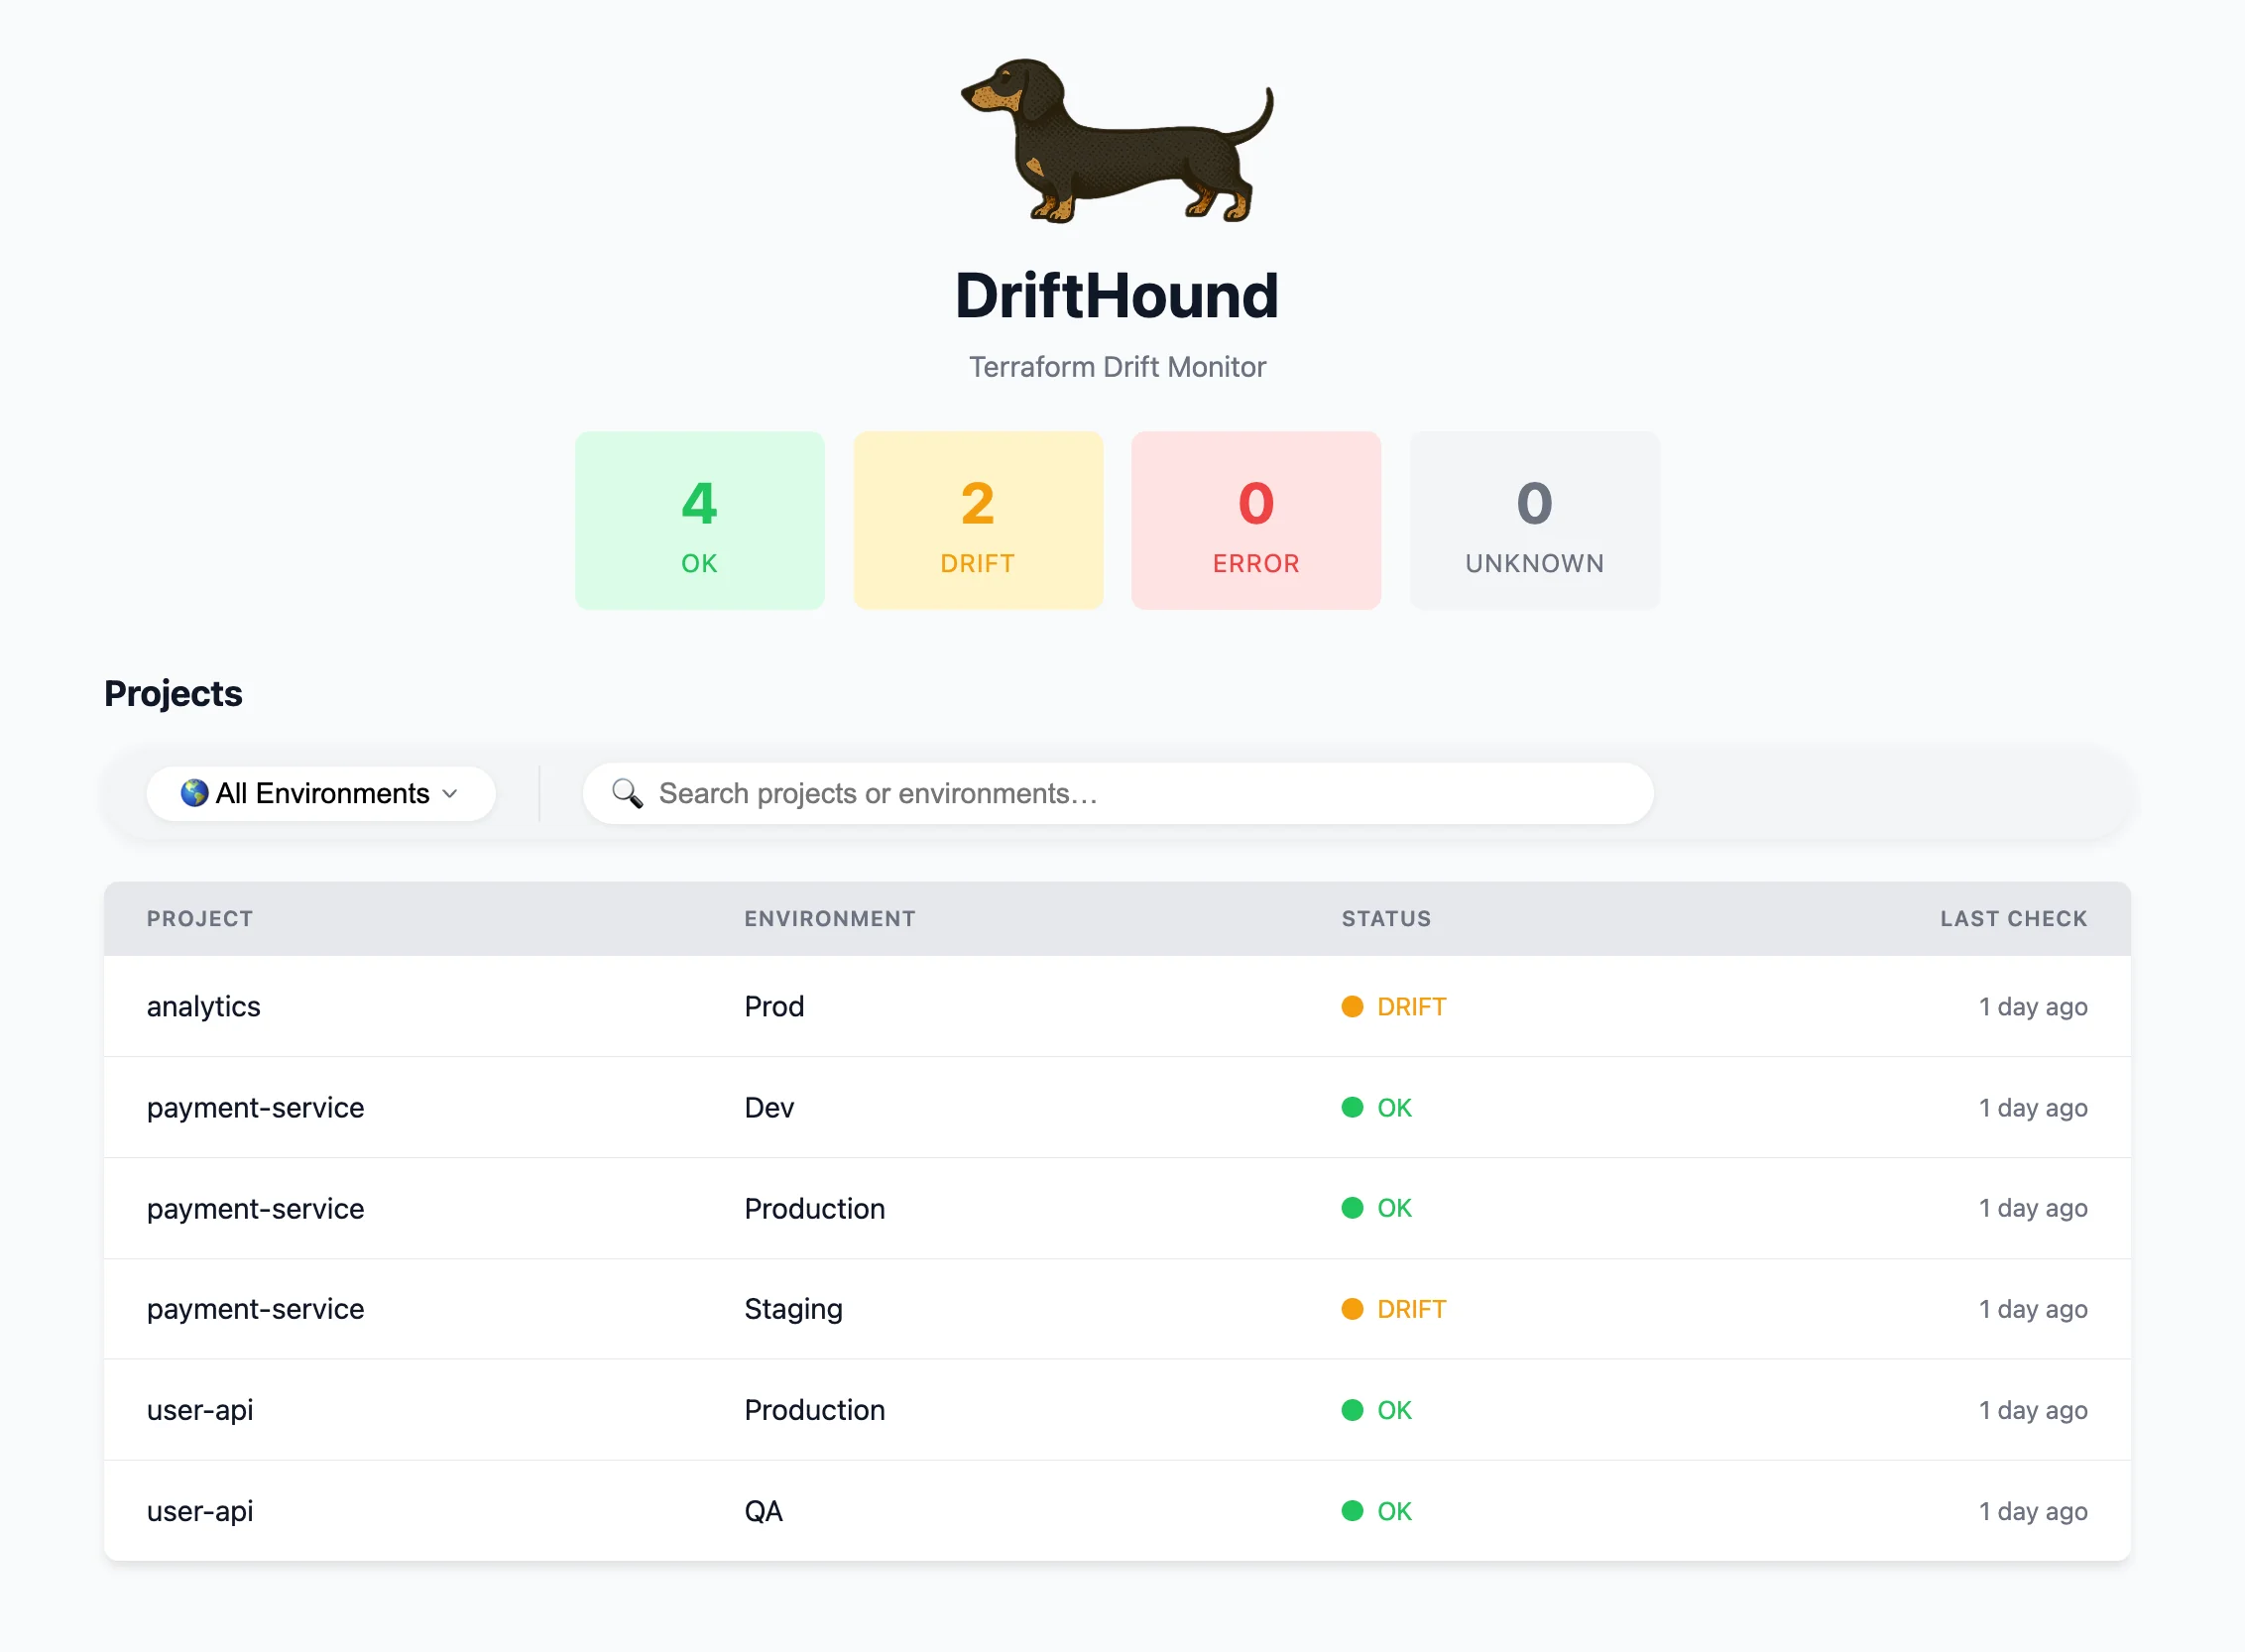This screenshot has height=1652, width=2245.
Task: Select the green OK summary card
Action: coord(699,520)
